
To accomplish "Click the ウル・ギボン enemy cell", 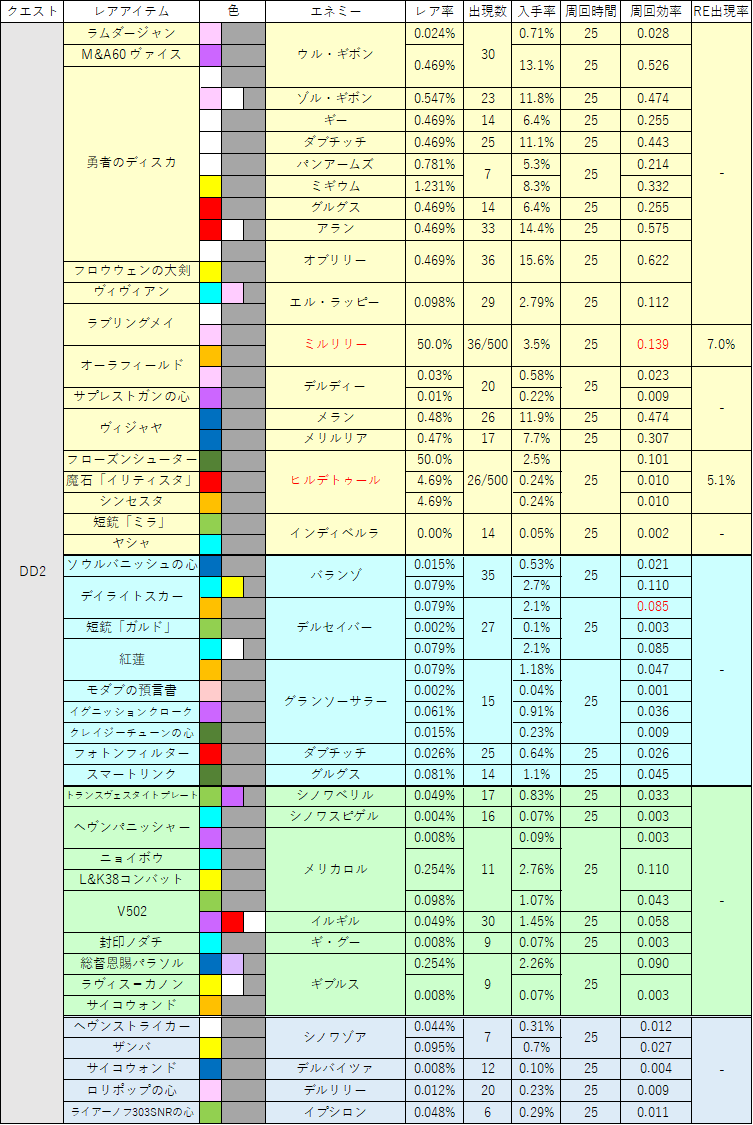I will coord(335,55).
